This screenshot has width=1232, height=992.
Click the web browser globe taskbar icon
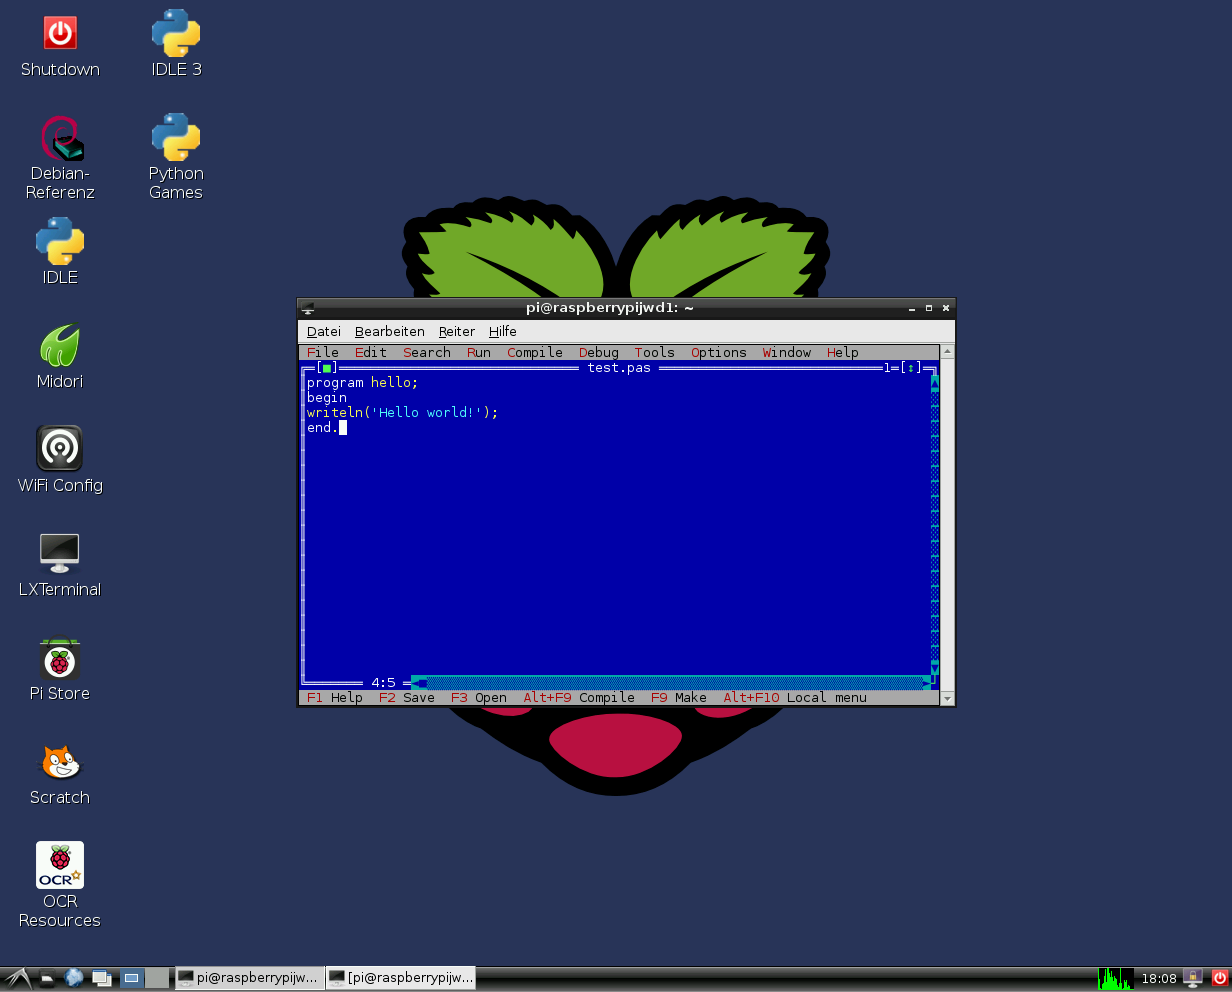click(x=74, y=978)
